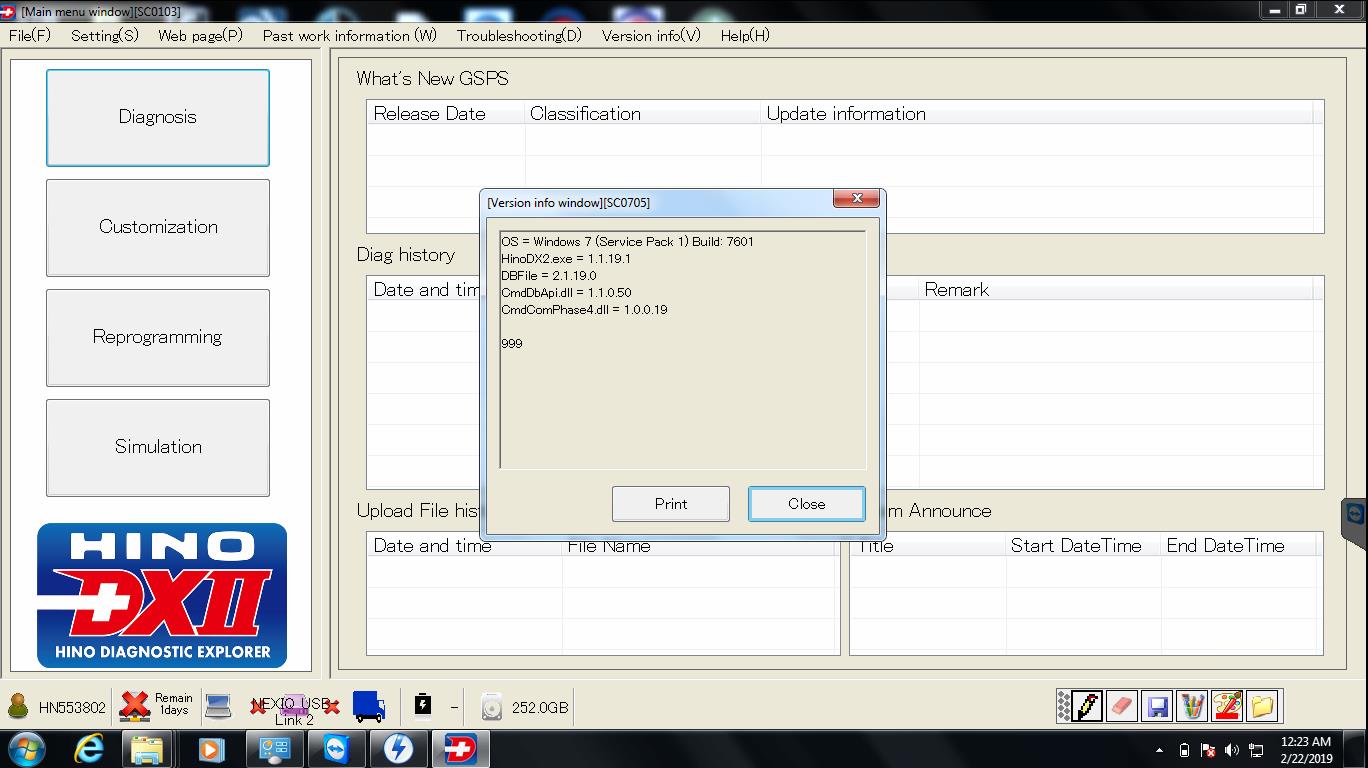Image resolution: width=1368 pixels, height=768 pixels.
Task: Click the CmdDbApi.dll = 1.1.0.50 line
Action: pos(566,292)
